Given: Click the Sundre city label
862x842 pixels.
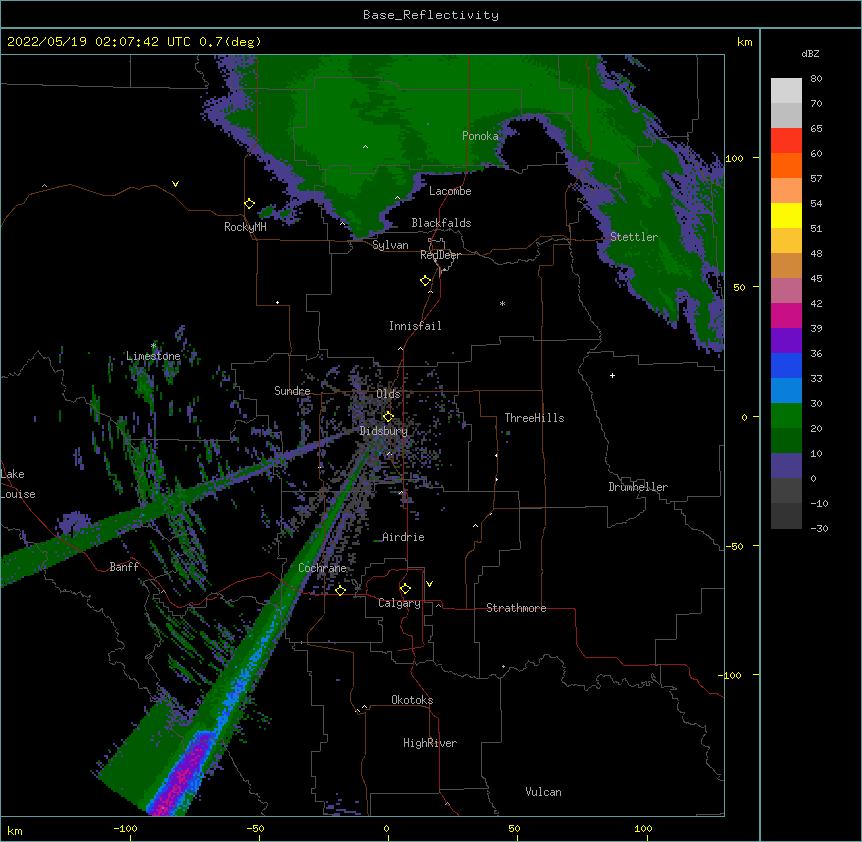Looking at the screenshot, I should [x=292, y=391].
